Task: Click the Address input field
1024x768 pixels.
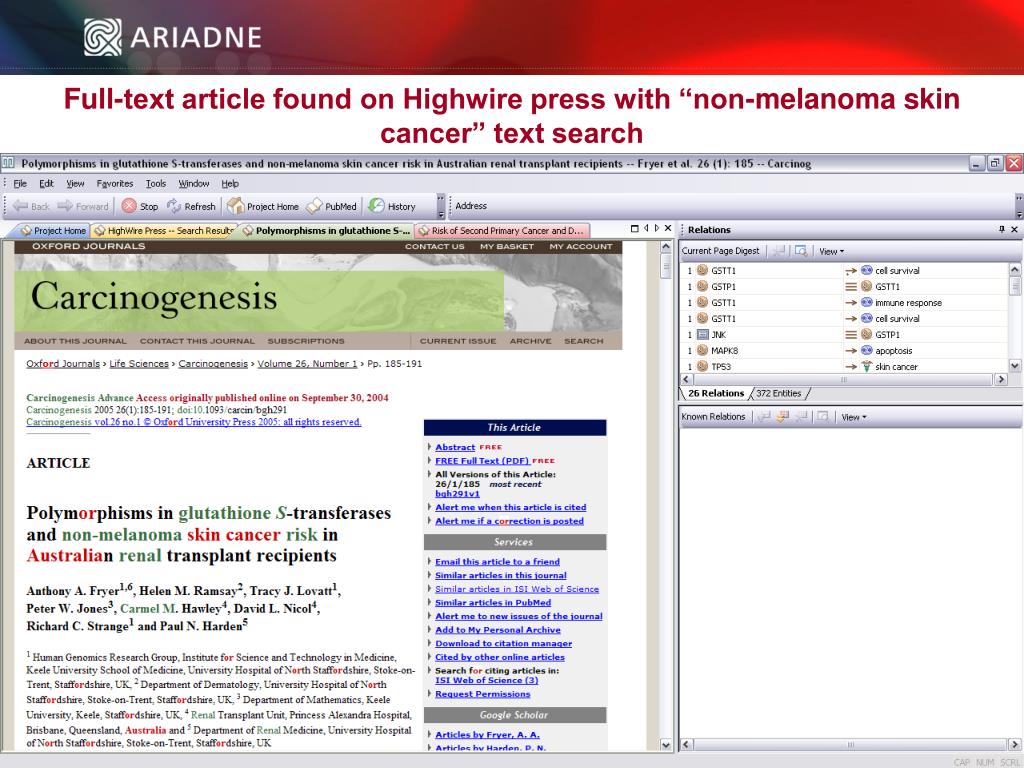Action: [x=751, y=206]
